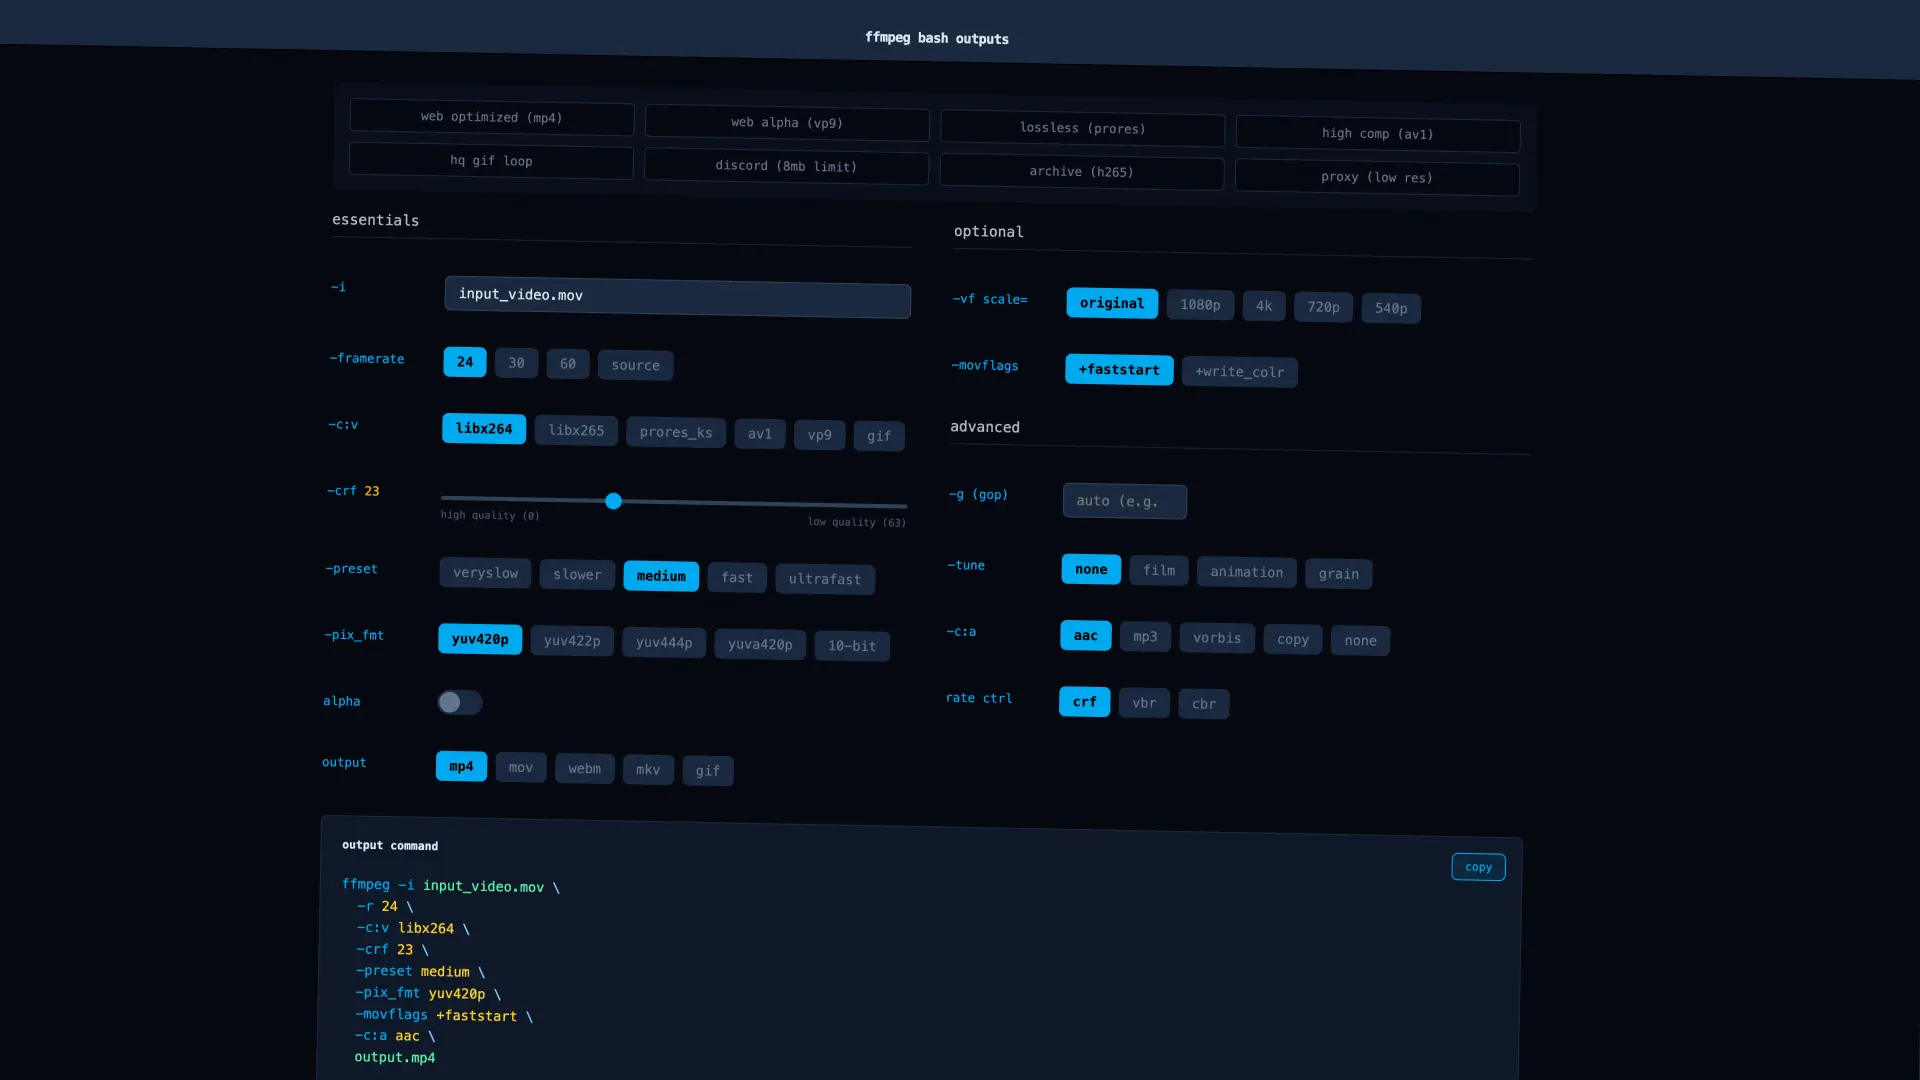Click the -g gop auto input field
Image resolution: width=1920 pixels, height=1080 pixels.
click(x=1124, y=501)
